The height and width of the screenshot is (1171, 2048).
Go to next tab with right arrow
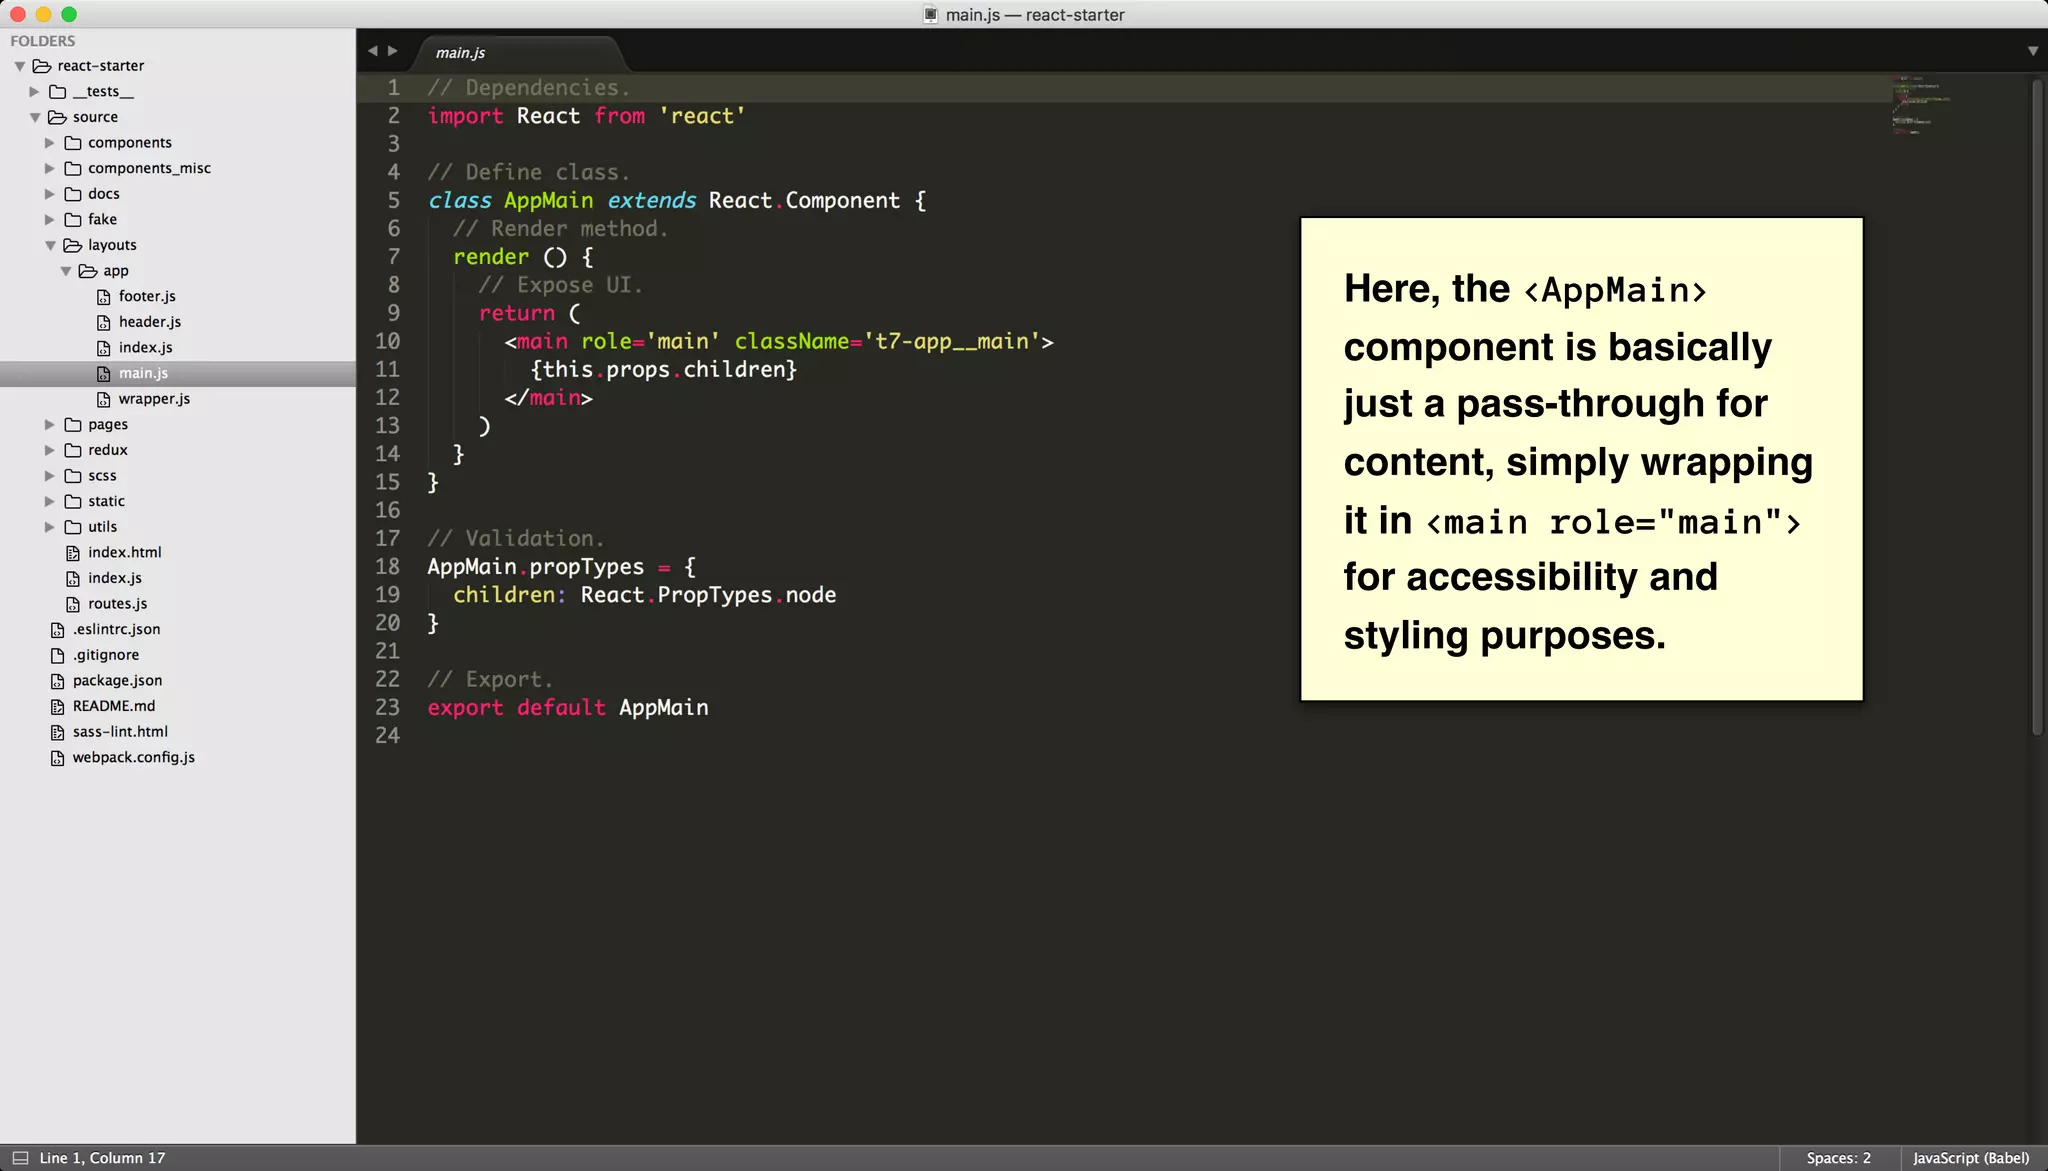pyautogui.click(x=393, y=51)
